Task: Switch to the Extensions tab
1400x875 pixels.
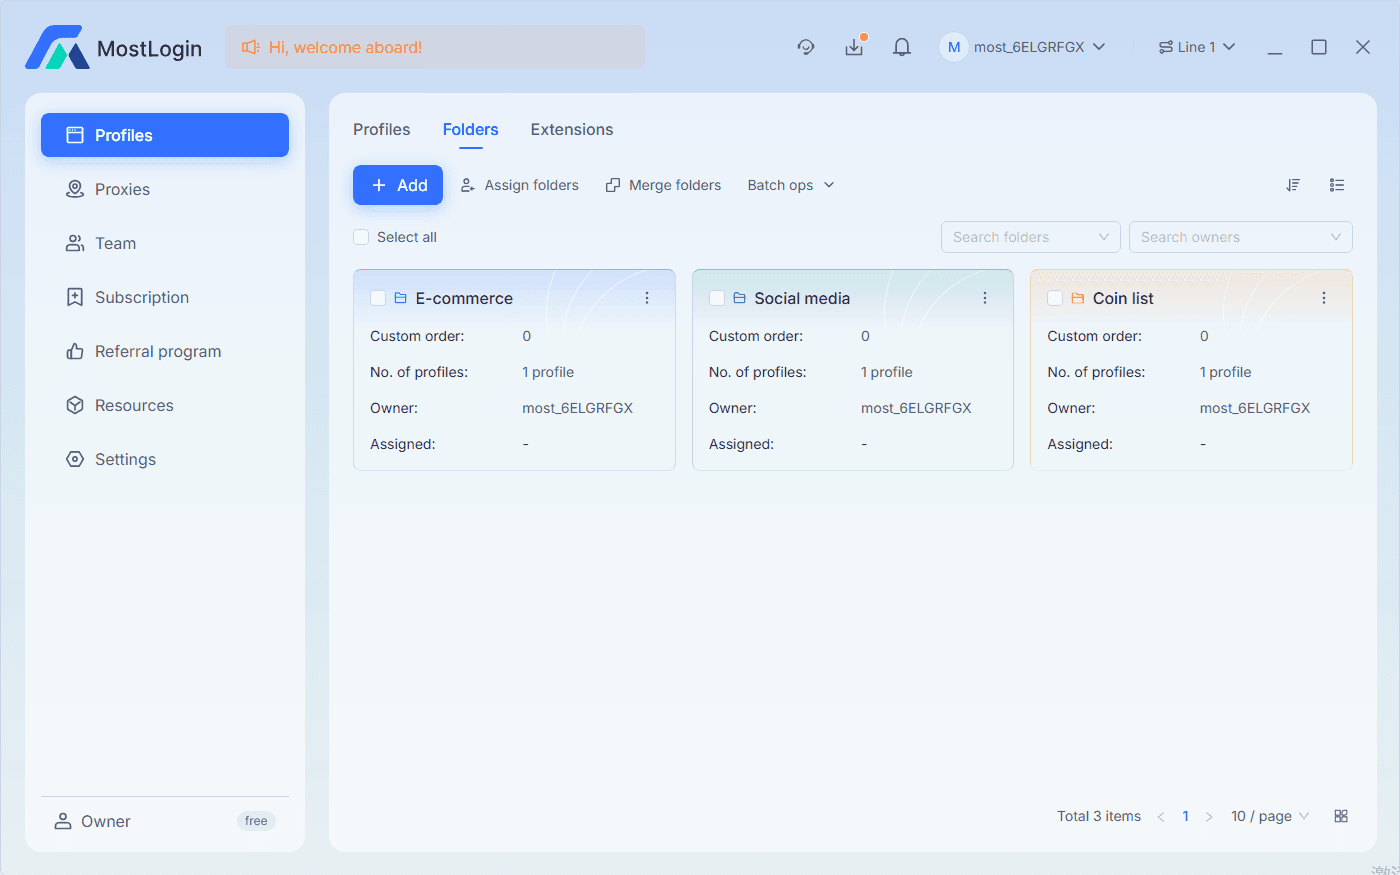Action: [572, 129]
